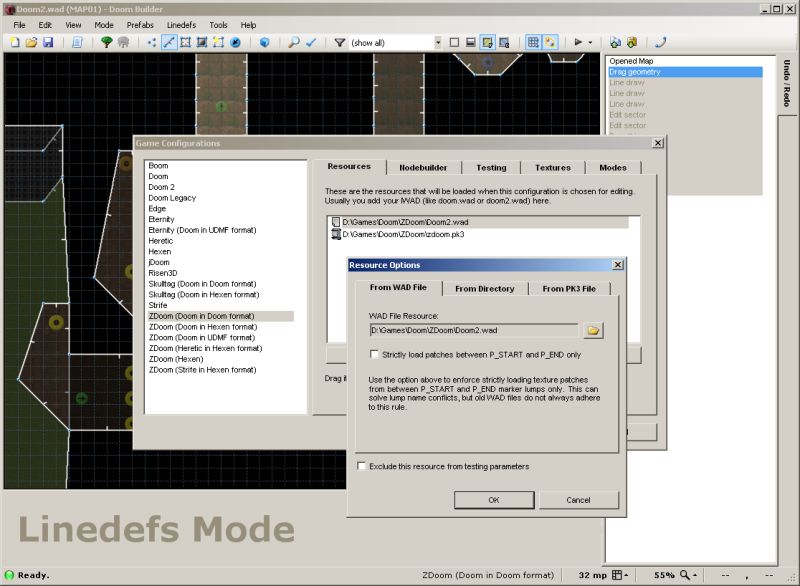Screen dimensions: 800x586
Task: Click the yellow pages with green arrow icon
Action: tap(632, 43)
